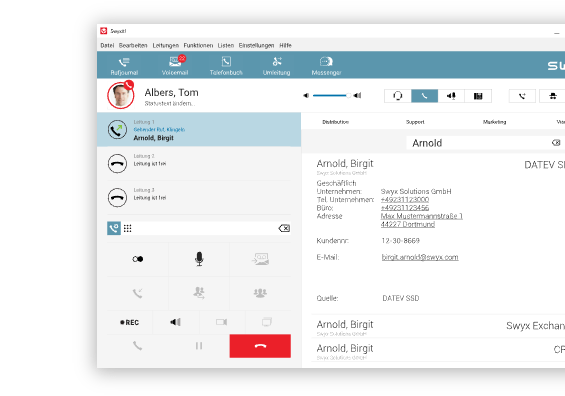Clear the Arnold search field
565x396 pixels.
point(556,143)
